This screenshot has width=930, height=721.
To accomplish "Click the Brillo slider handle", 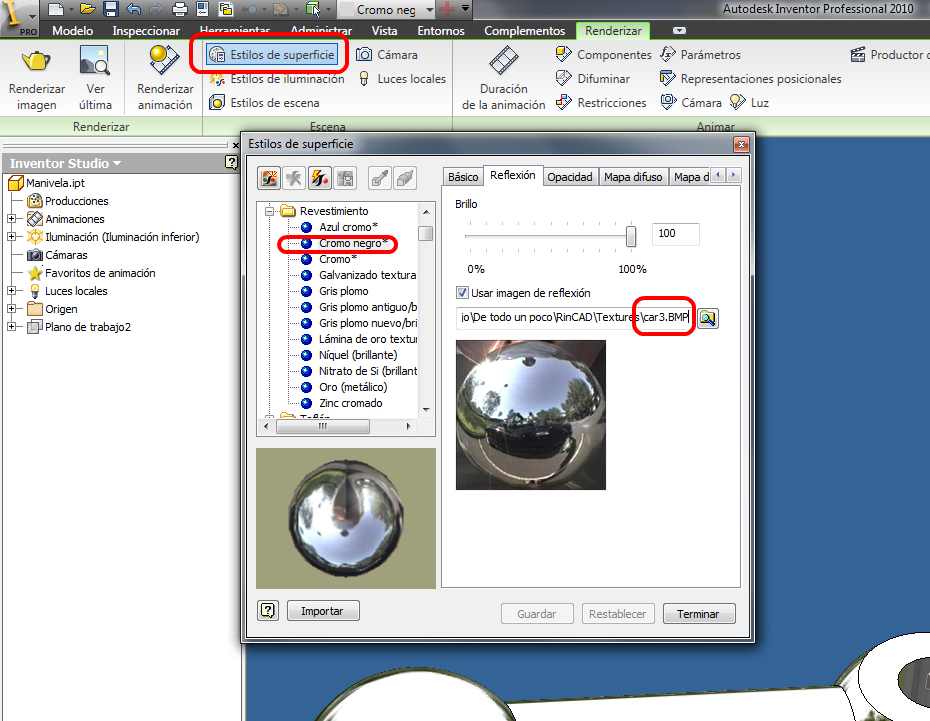I will point(631,235).
